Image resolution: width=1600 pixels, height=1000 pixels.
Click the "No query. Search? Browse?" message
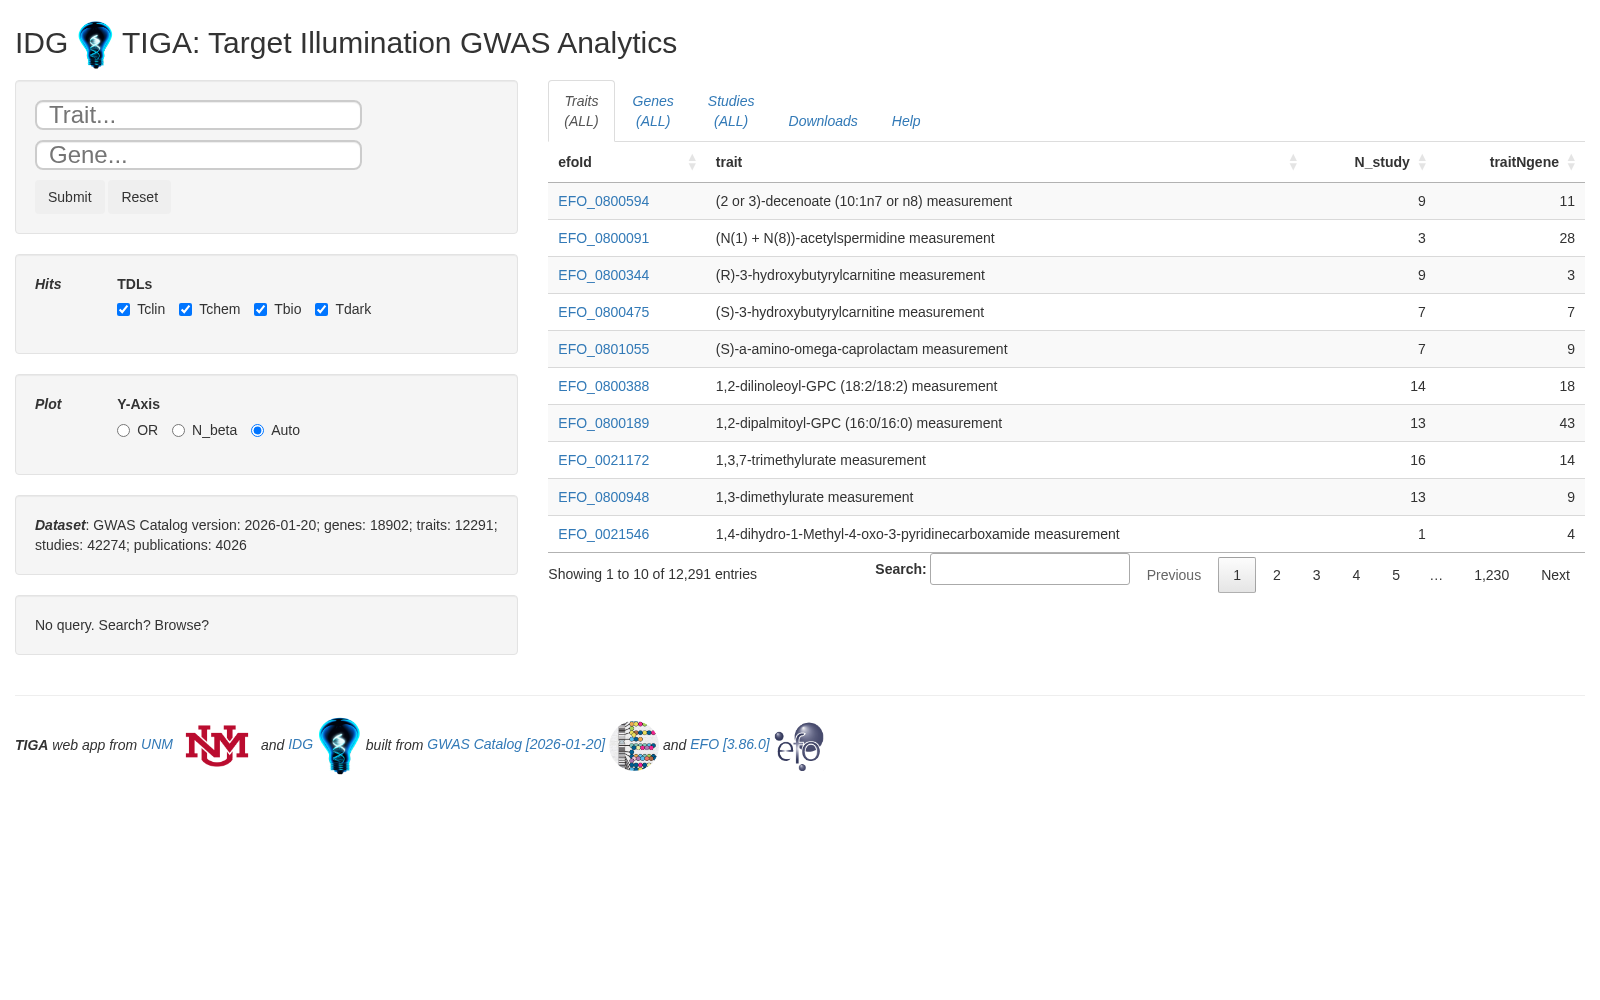[x=122, y=625]
